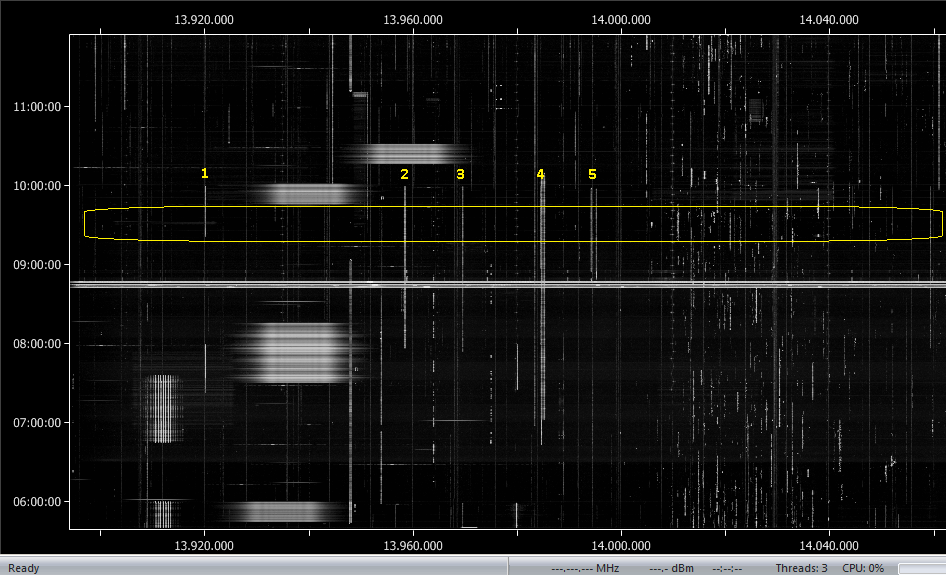The height and width of the screenshot is (575, 946).
Task: Click 13.920.000 on the upper frequency axis
Action: coord(204,20)
